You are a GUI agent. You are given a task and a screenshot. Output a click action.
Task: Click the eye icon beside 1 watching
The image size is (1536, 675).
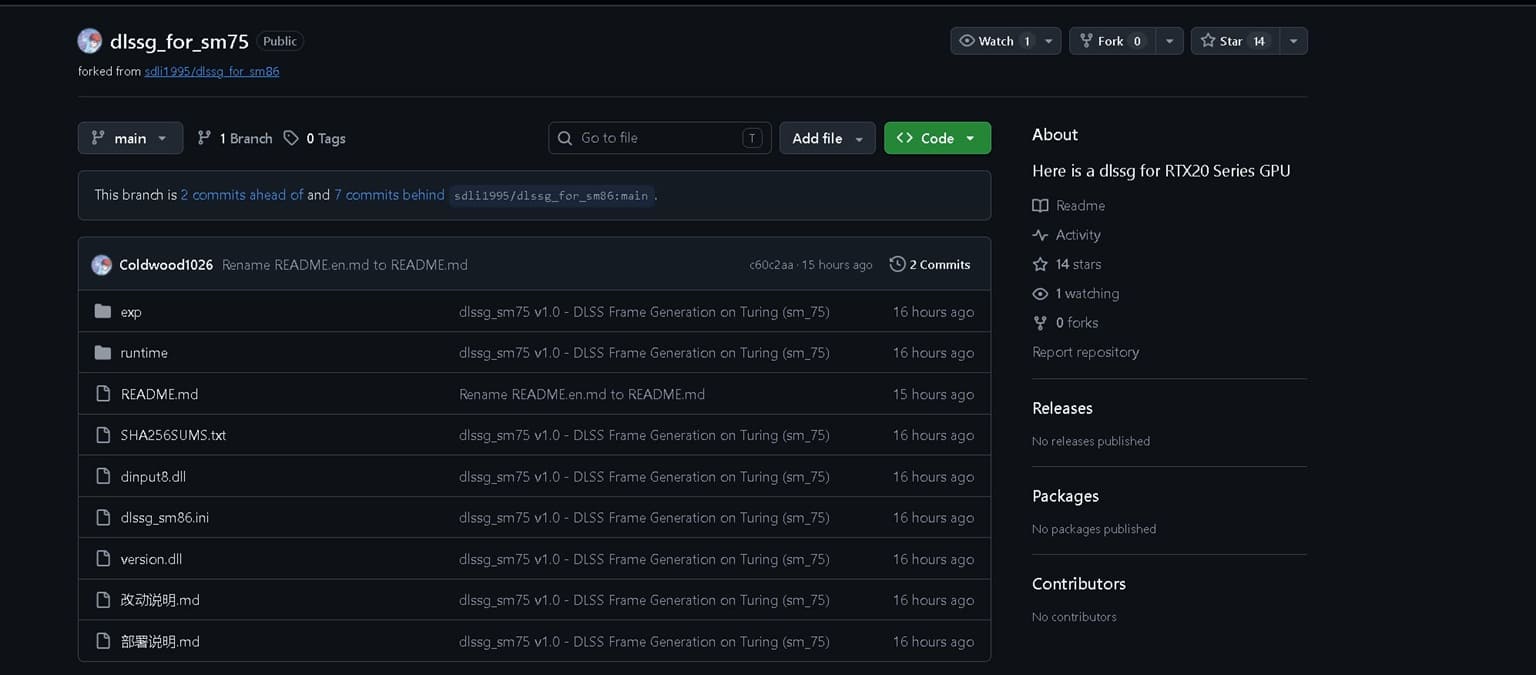(x=1040, y=294)
